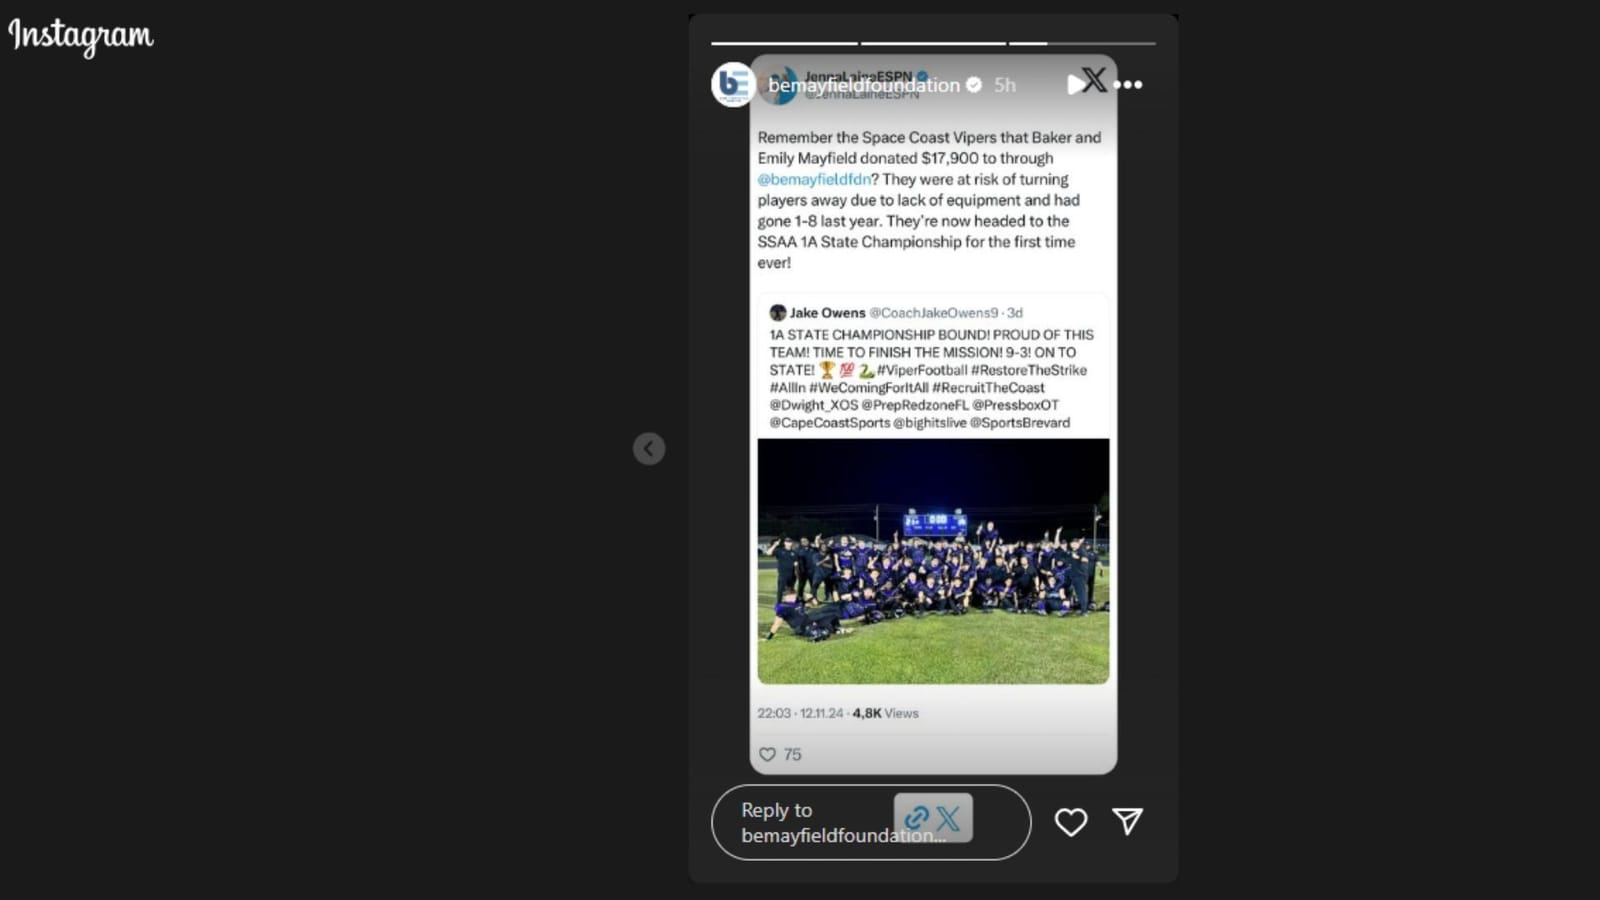Click the Instagram logo
Screen dimensions: 1600x900
tap(81, 36)
